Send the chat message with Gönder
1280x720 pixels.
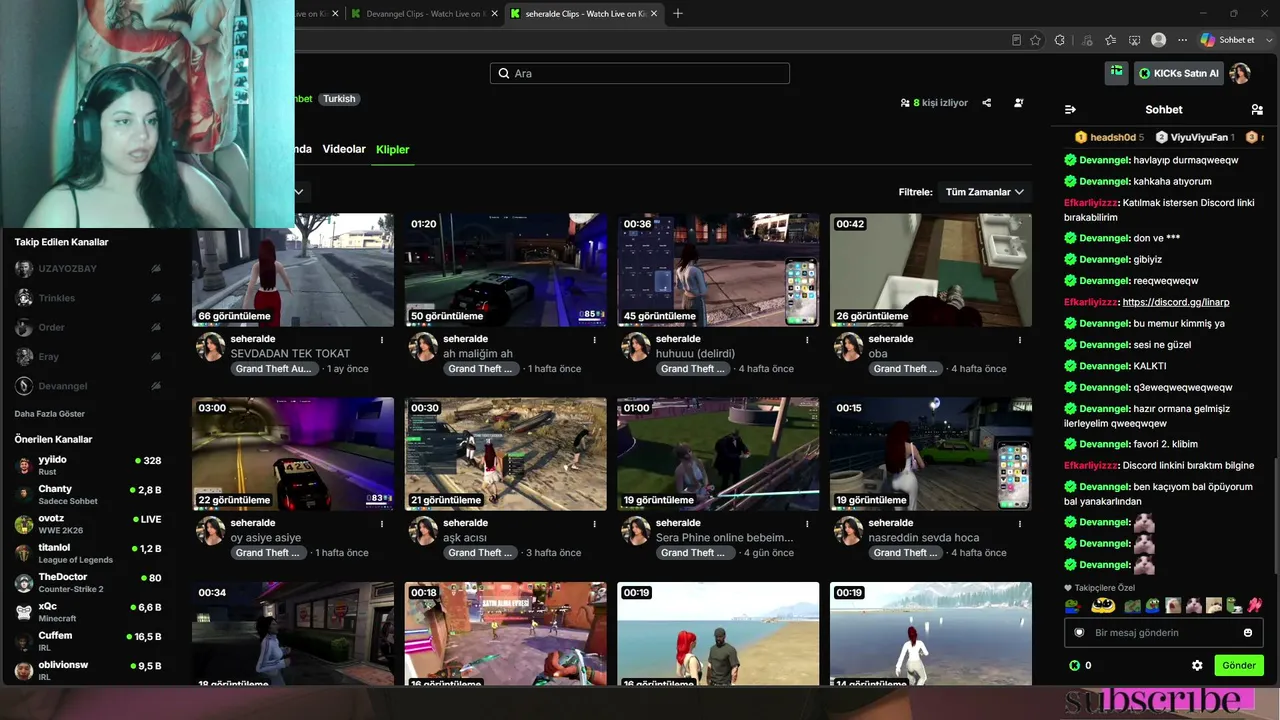click(x=1238, y=665)
